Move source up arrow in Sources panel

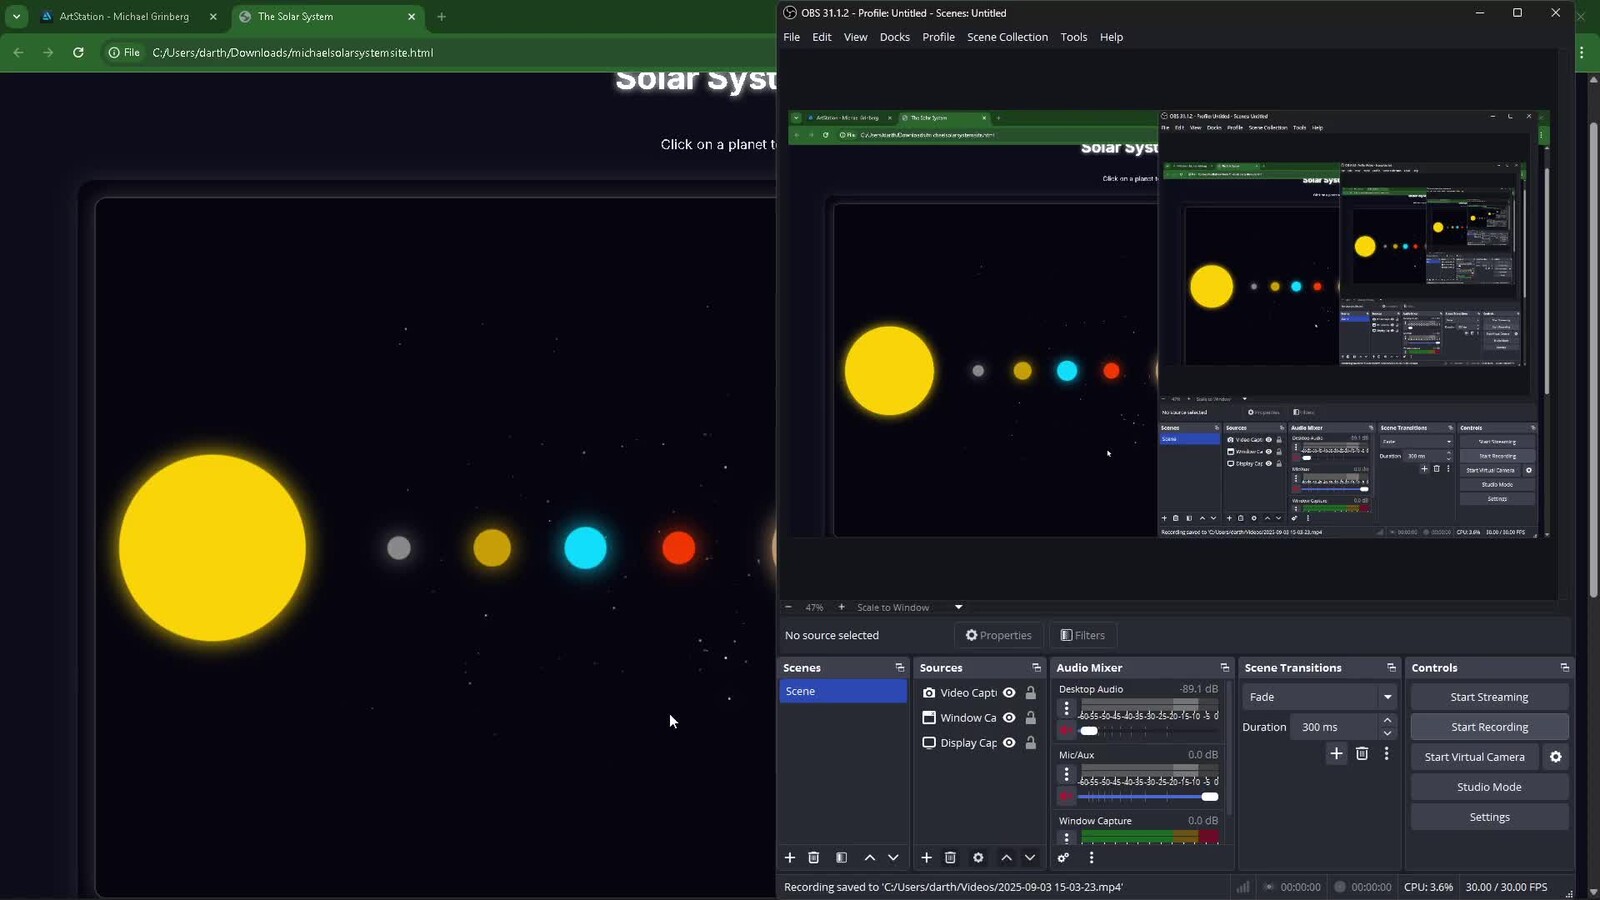(x=1007, y=858)
